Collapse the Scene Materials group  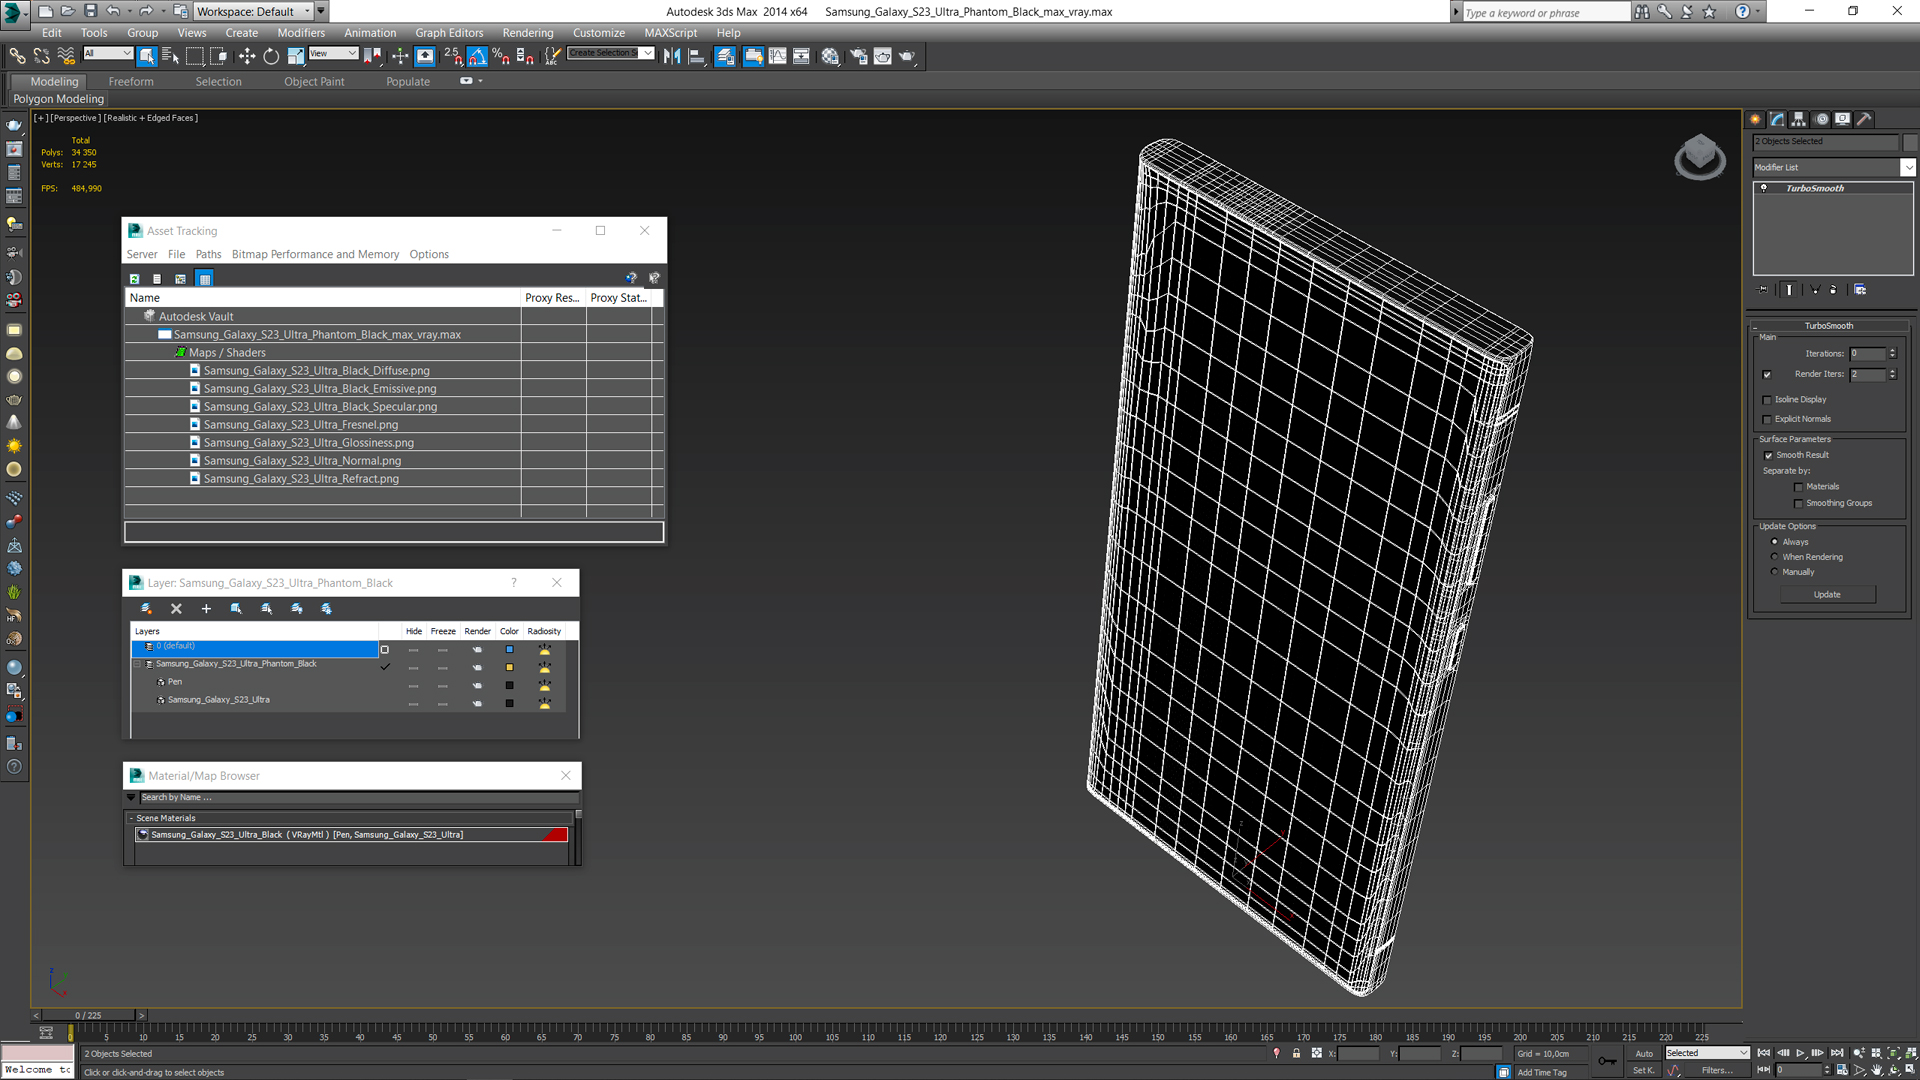click(x=131, y=818)
